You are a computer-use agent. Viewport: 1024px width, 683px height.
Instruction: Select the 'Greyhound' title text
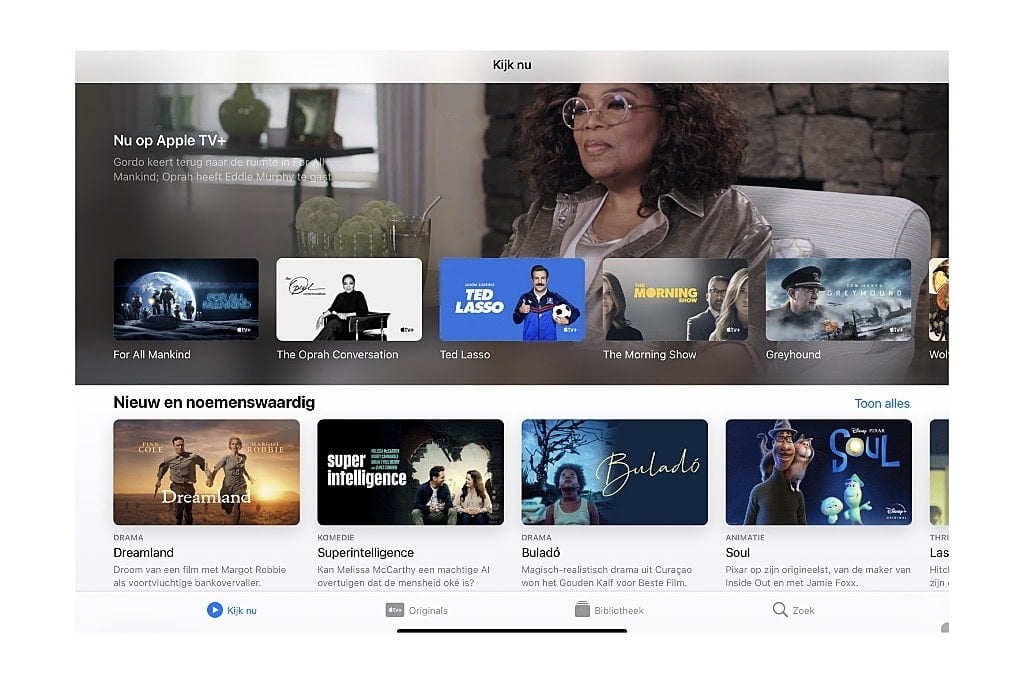[793, 355]
